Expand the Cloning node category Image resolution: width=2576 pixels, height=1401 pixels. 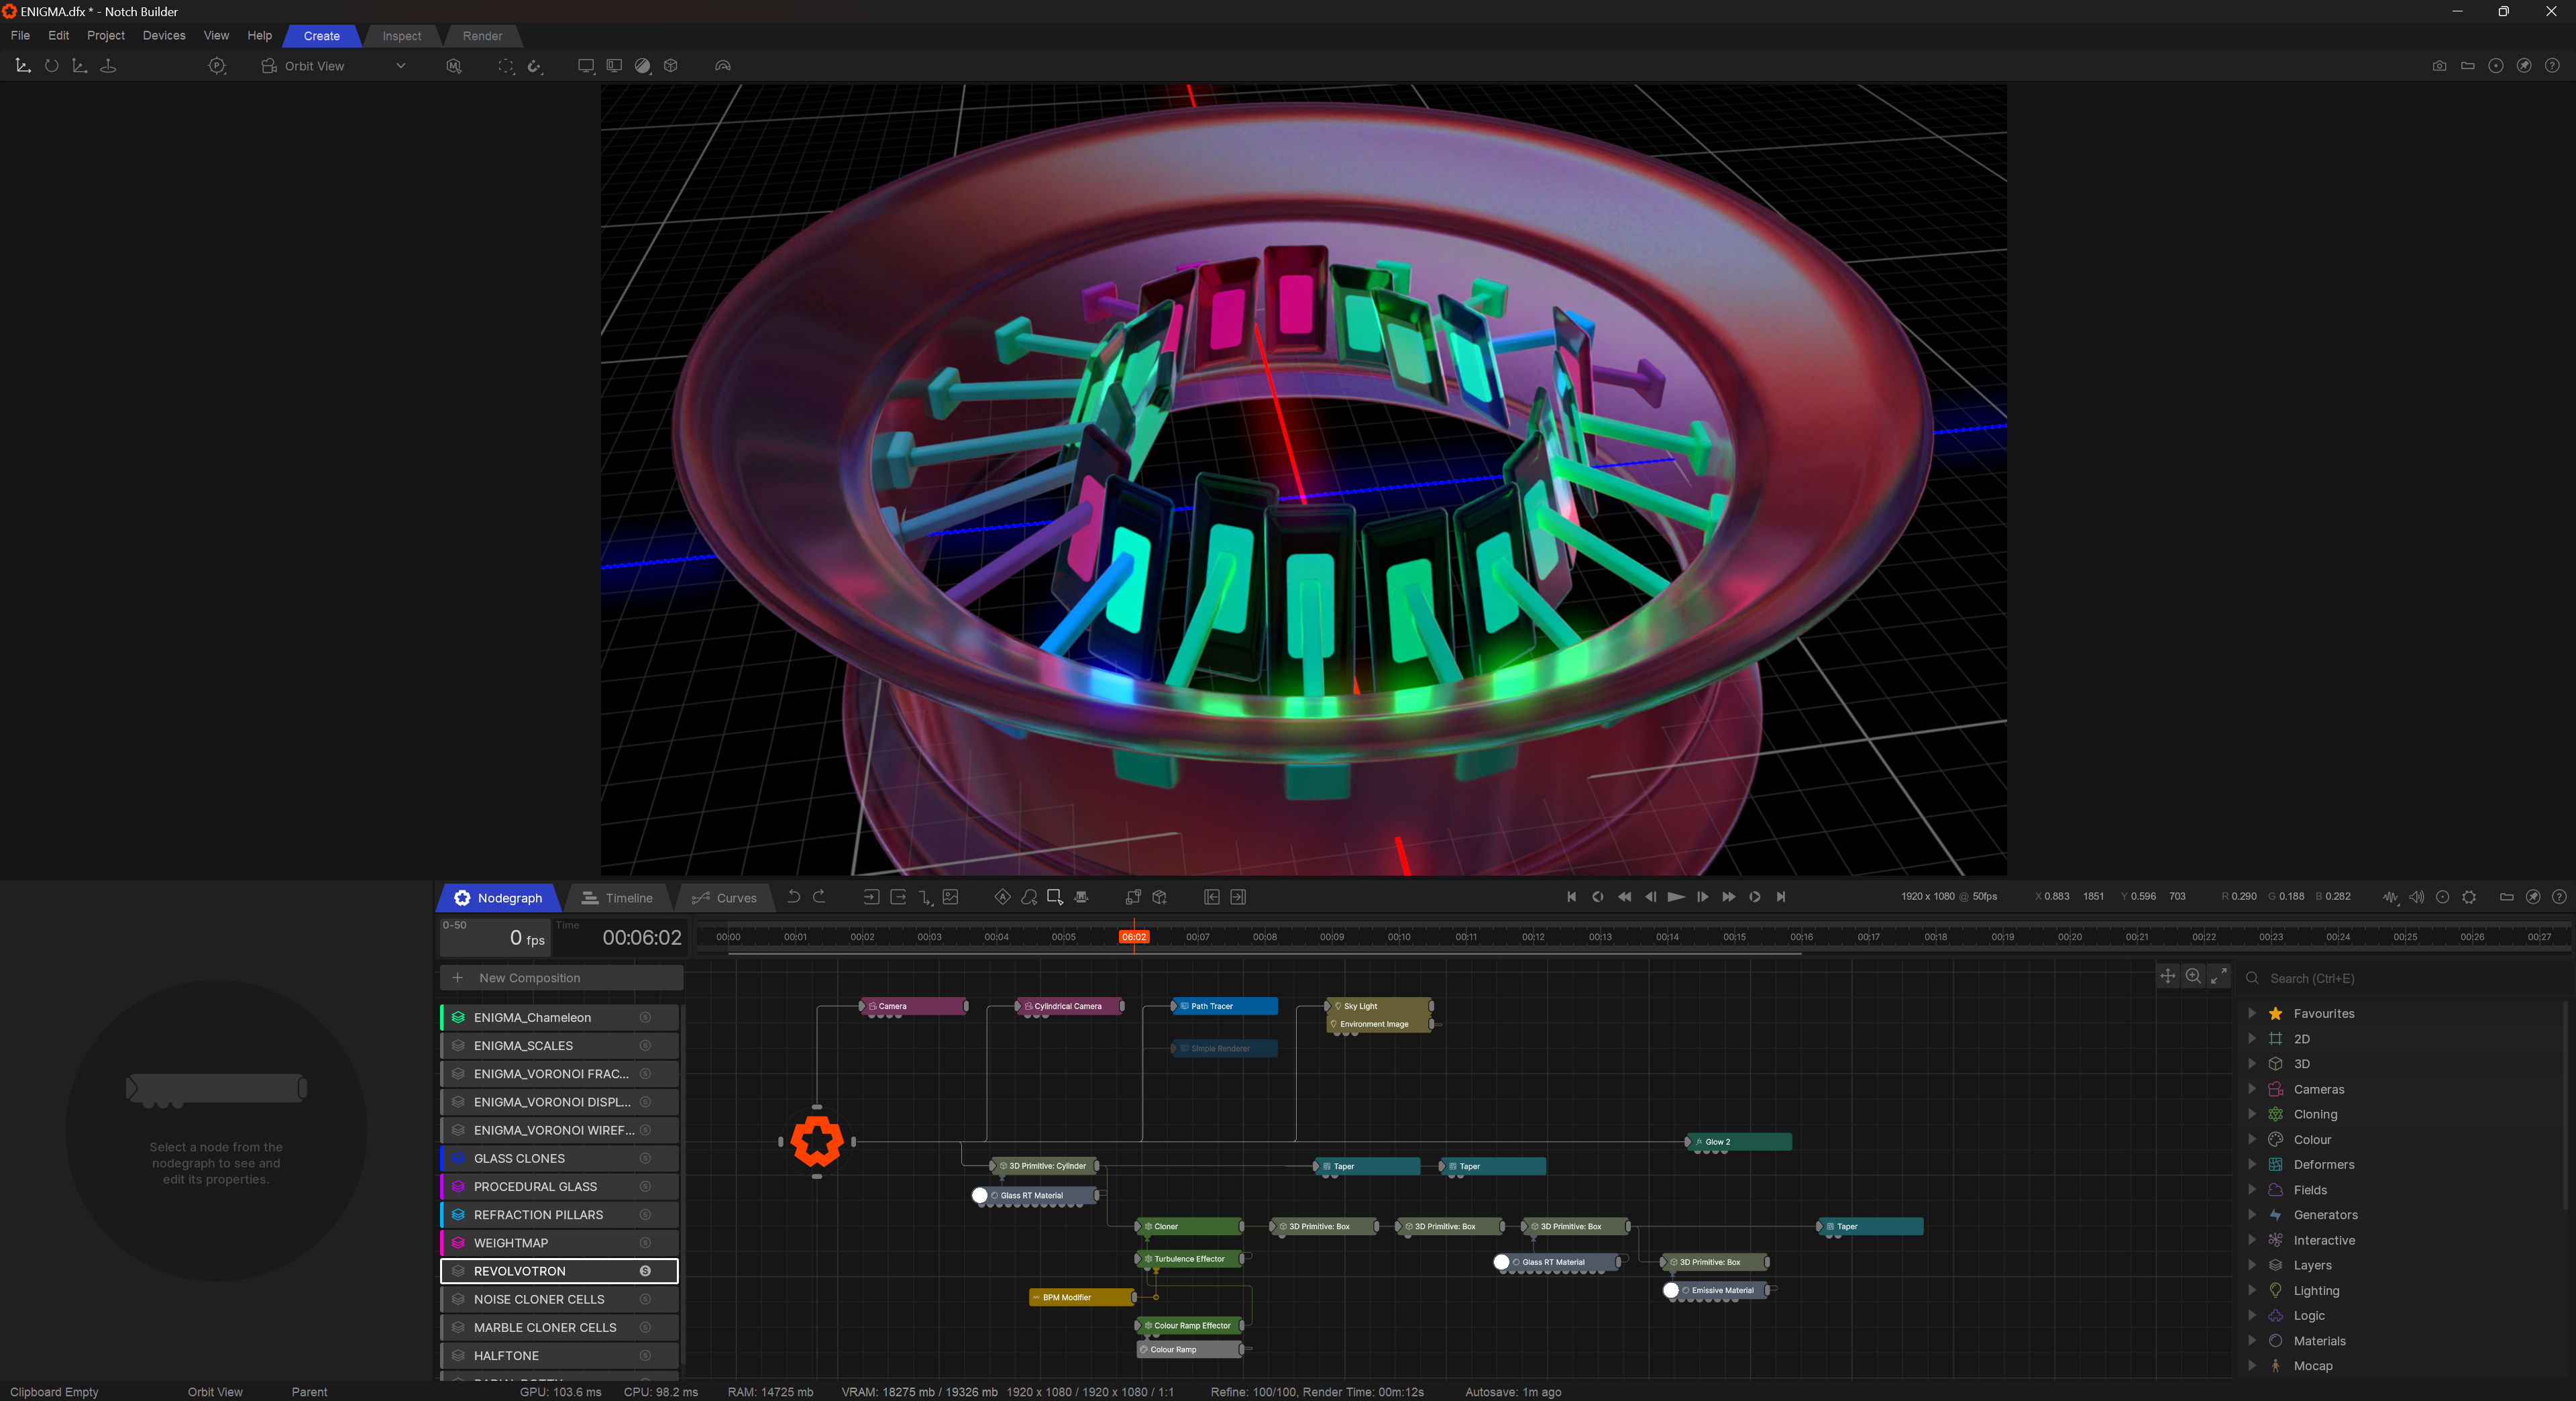pyautogui.click(x=2252, y=1114)
